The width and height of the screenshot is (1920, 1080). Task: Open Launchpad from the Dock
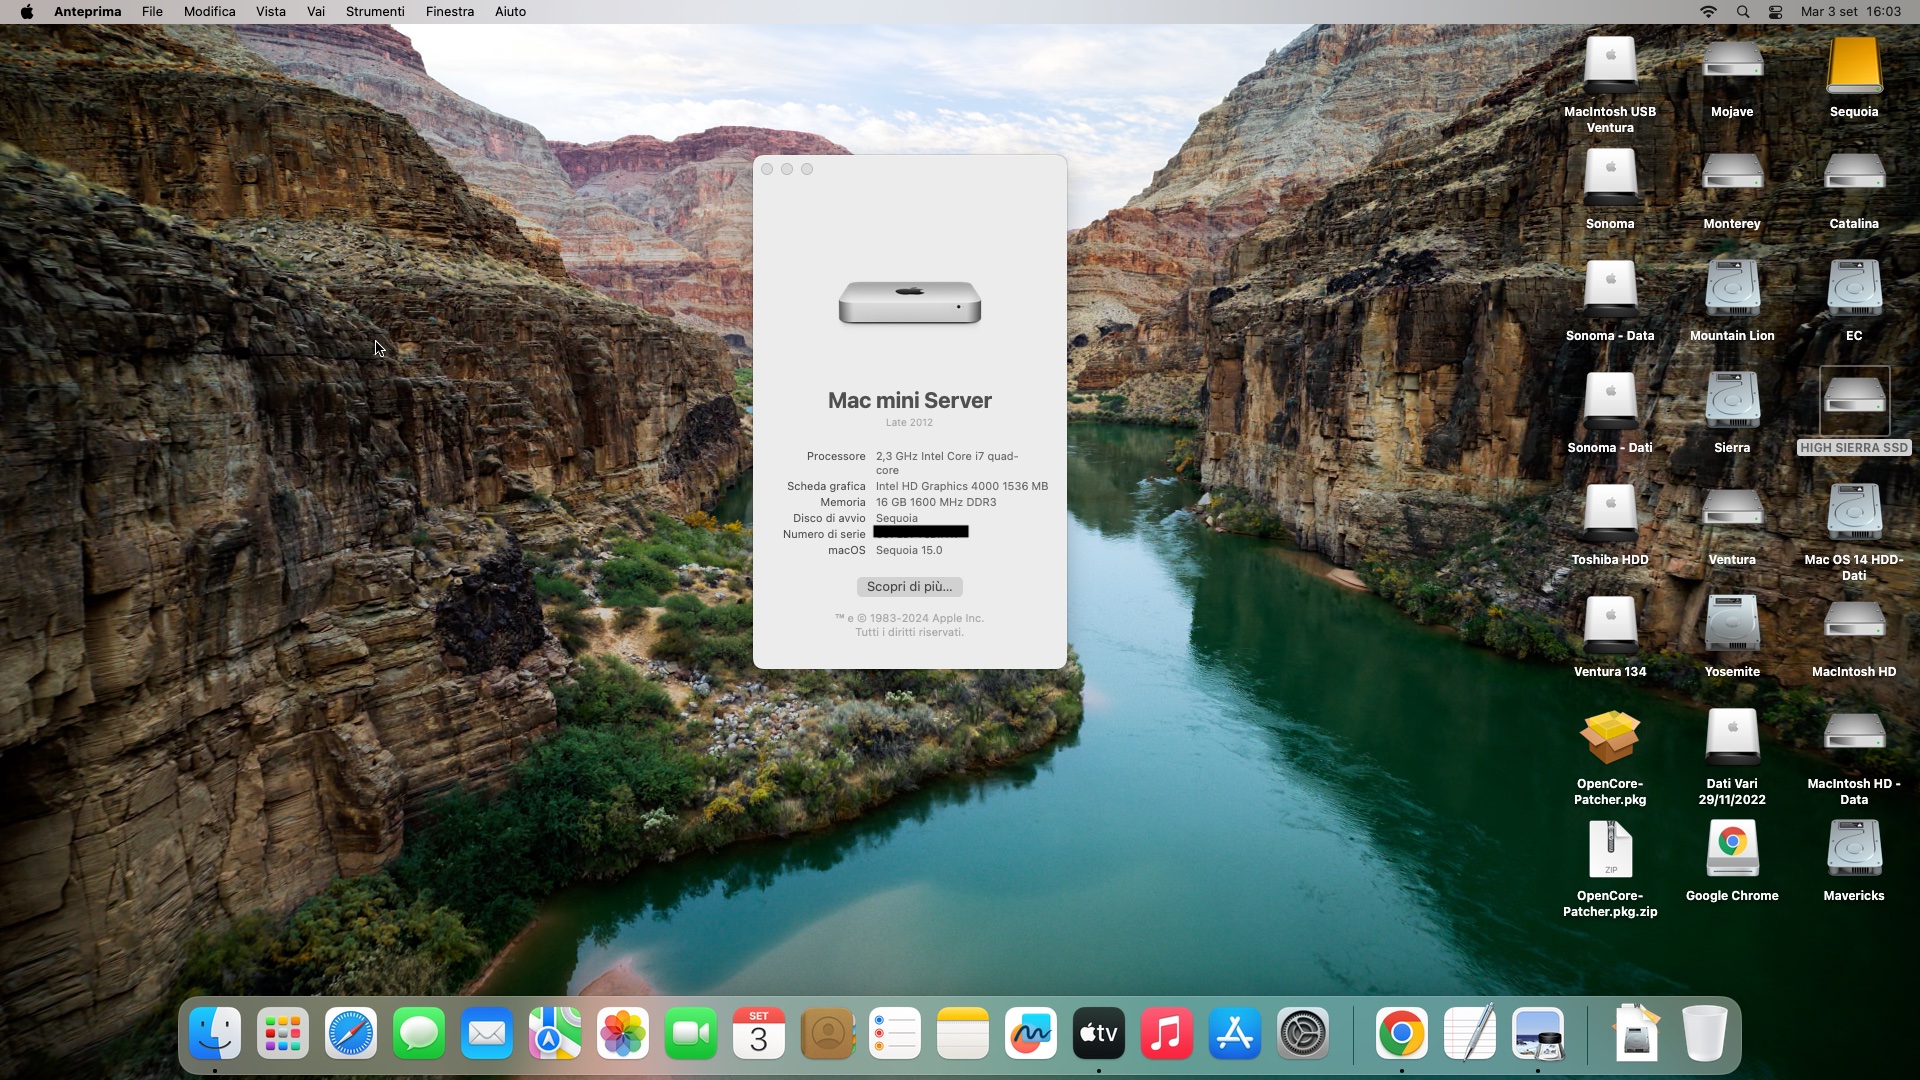283,1033
